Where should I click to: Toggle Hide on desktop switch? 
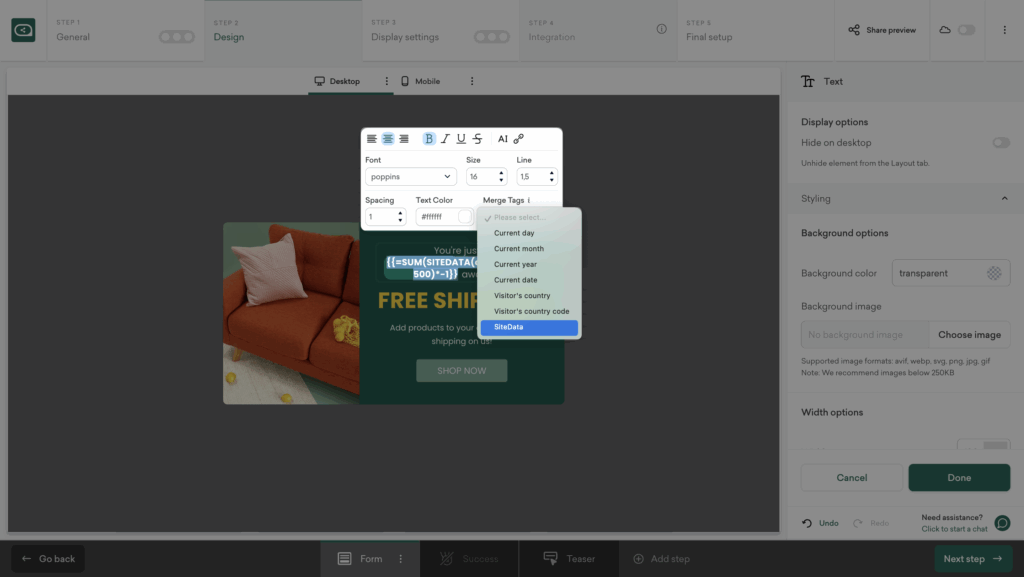tap(1000, 143)
